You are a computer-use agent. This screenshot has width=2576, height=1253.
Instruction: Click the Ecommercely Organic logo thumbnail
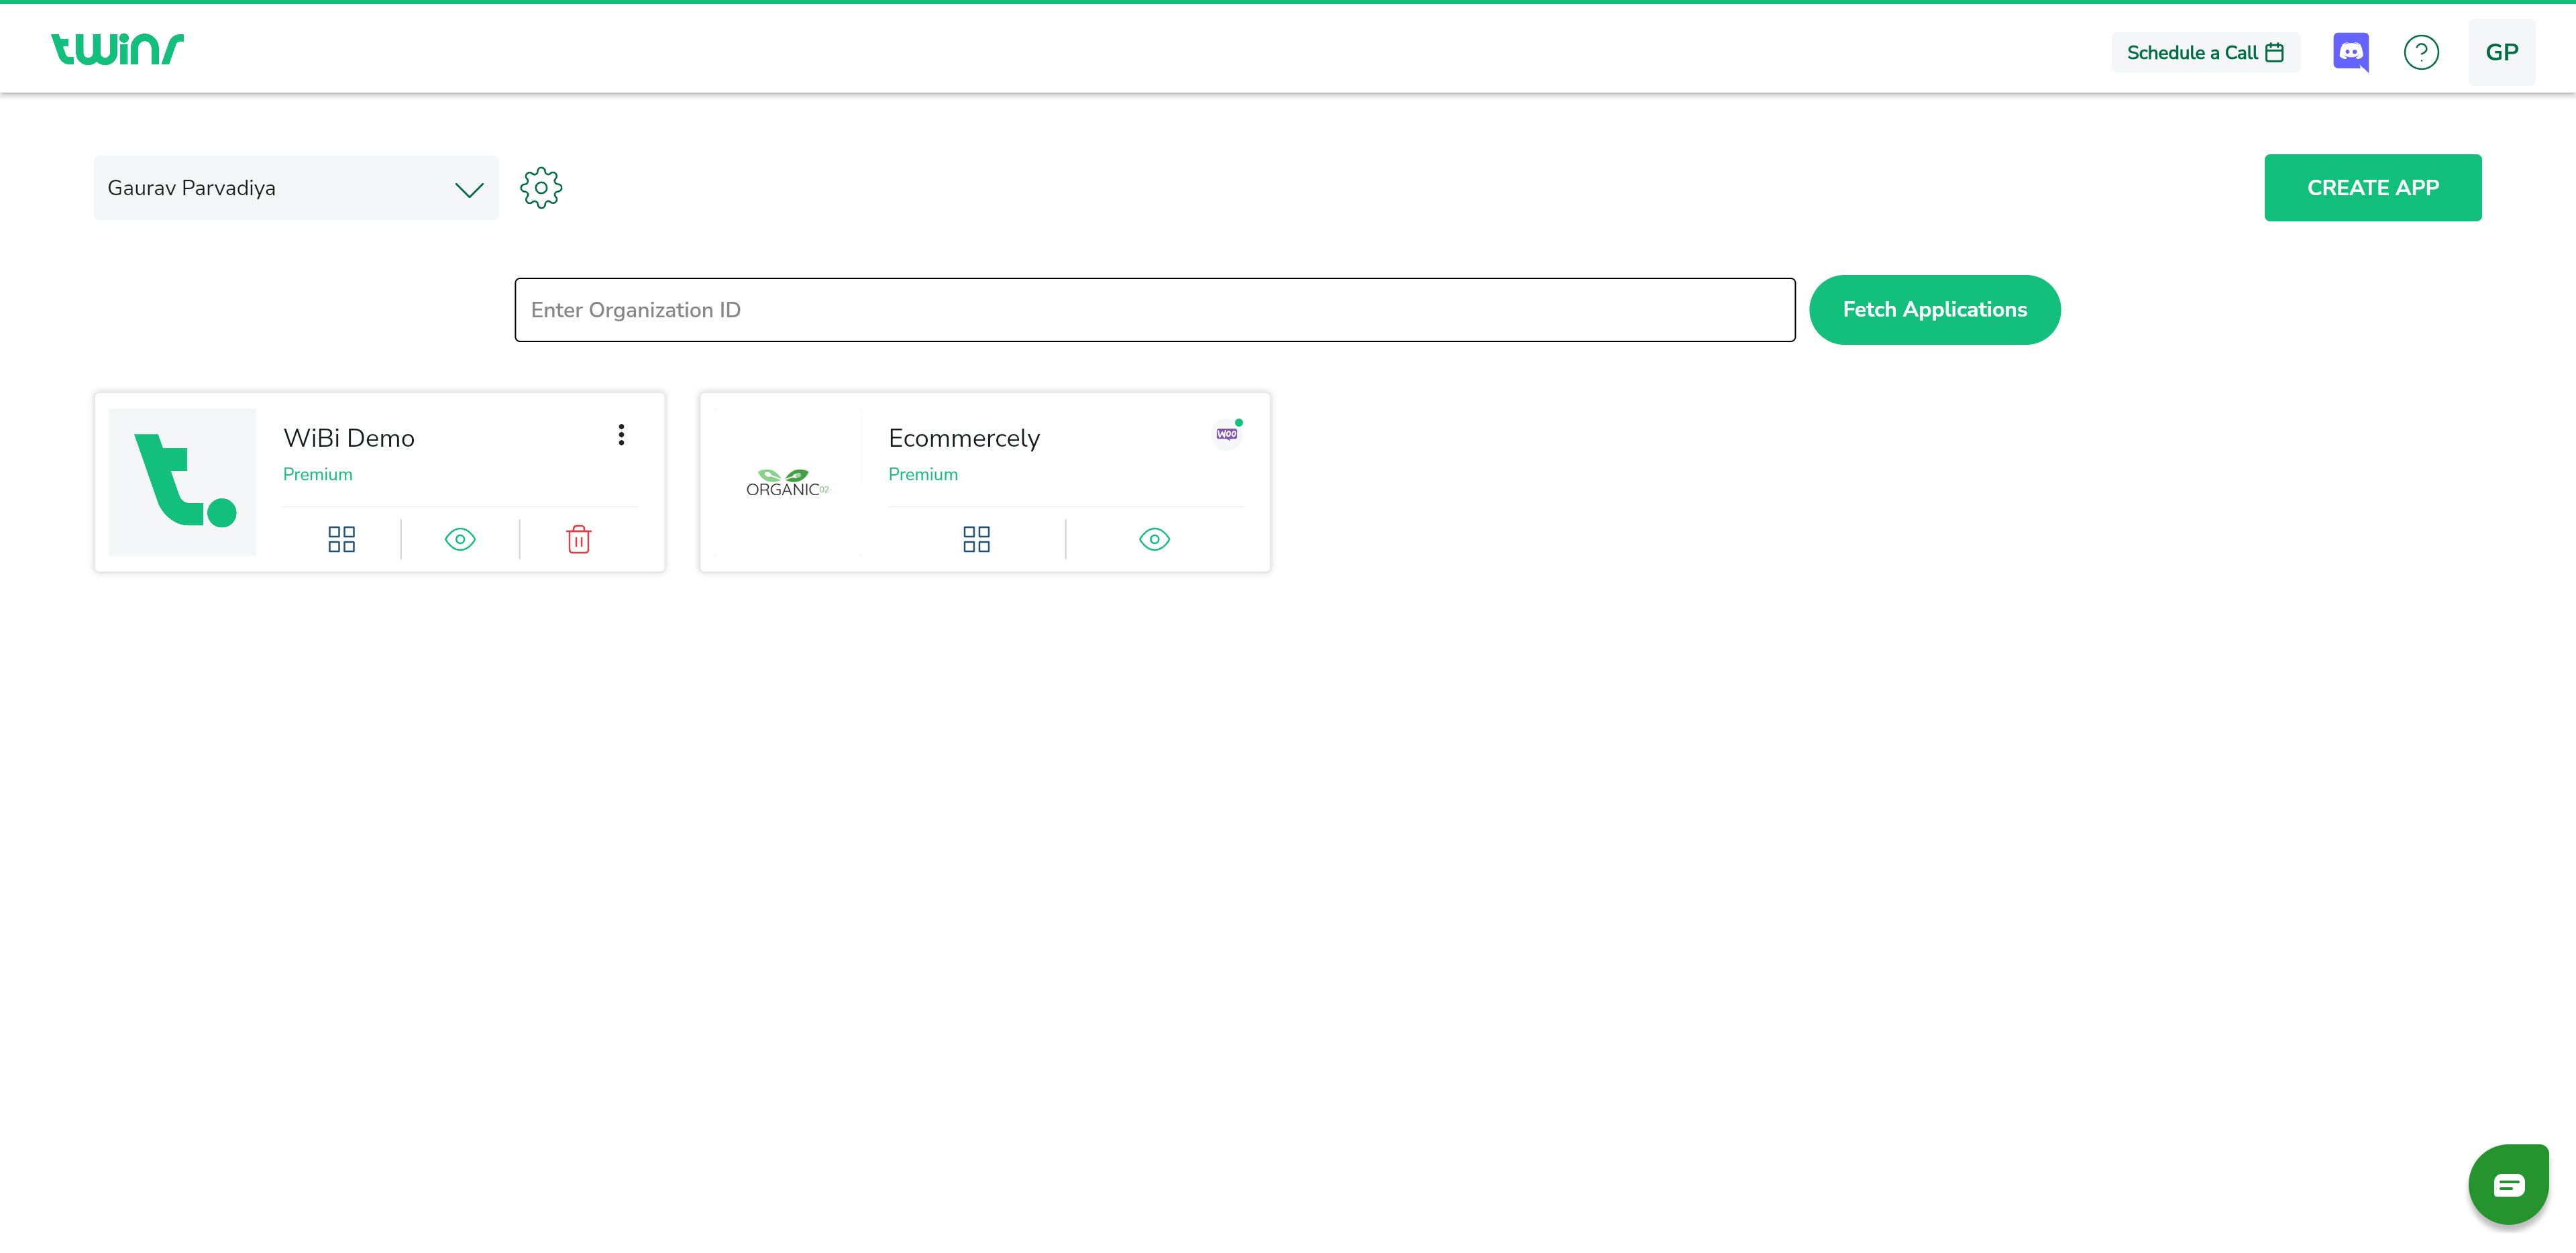pos(787,482)
